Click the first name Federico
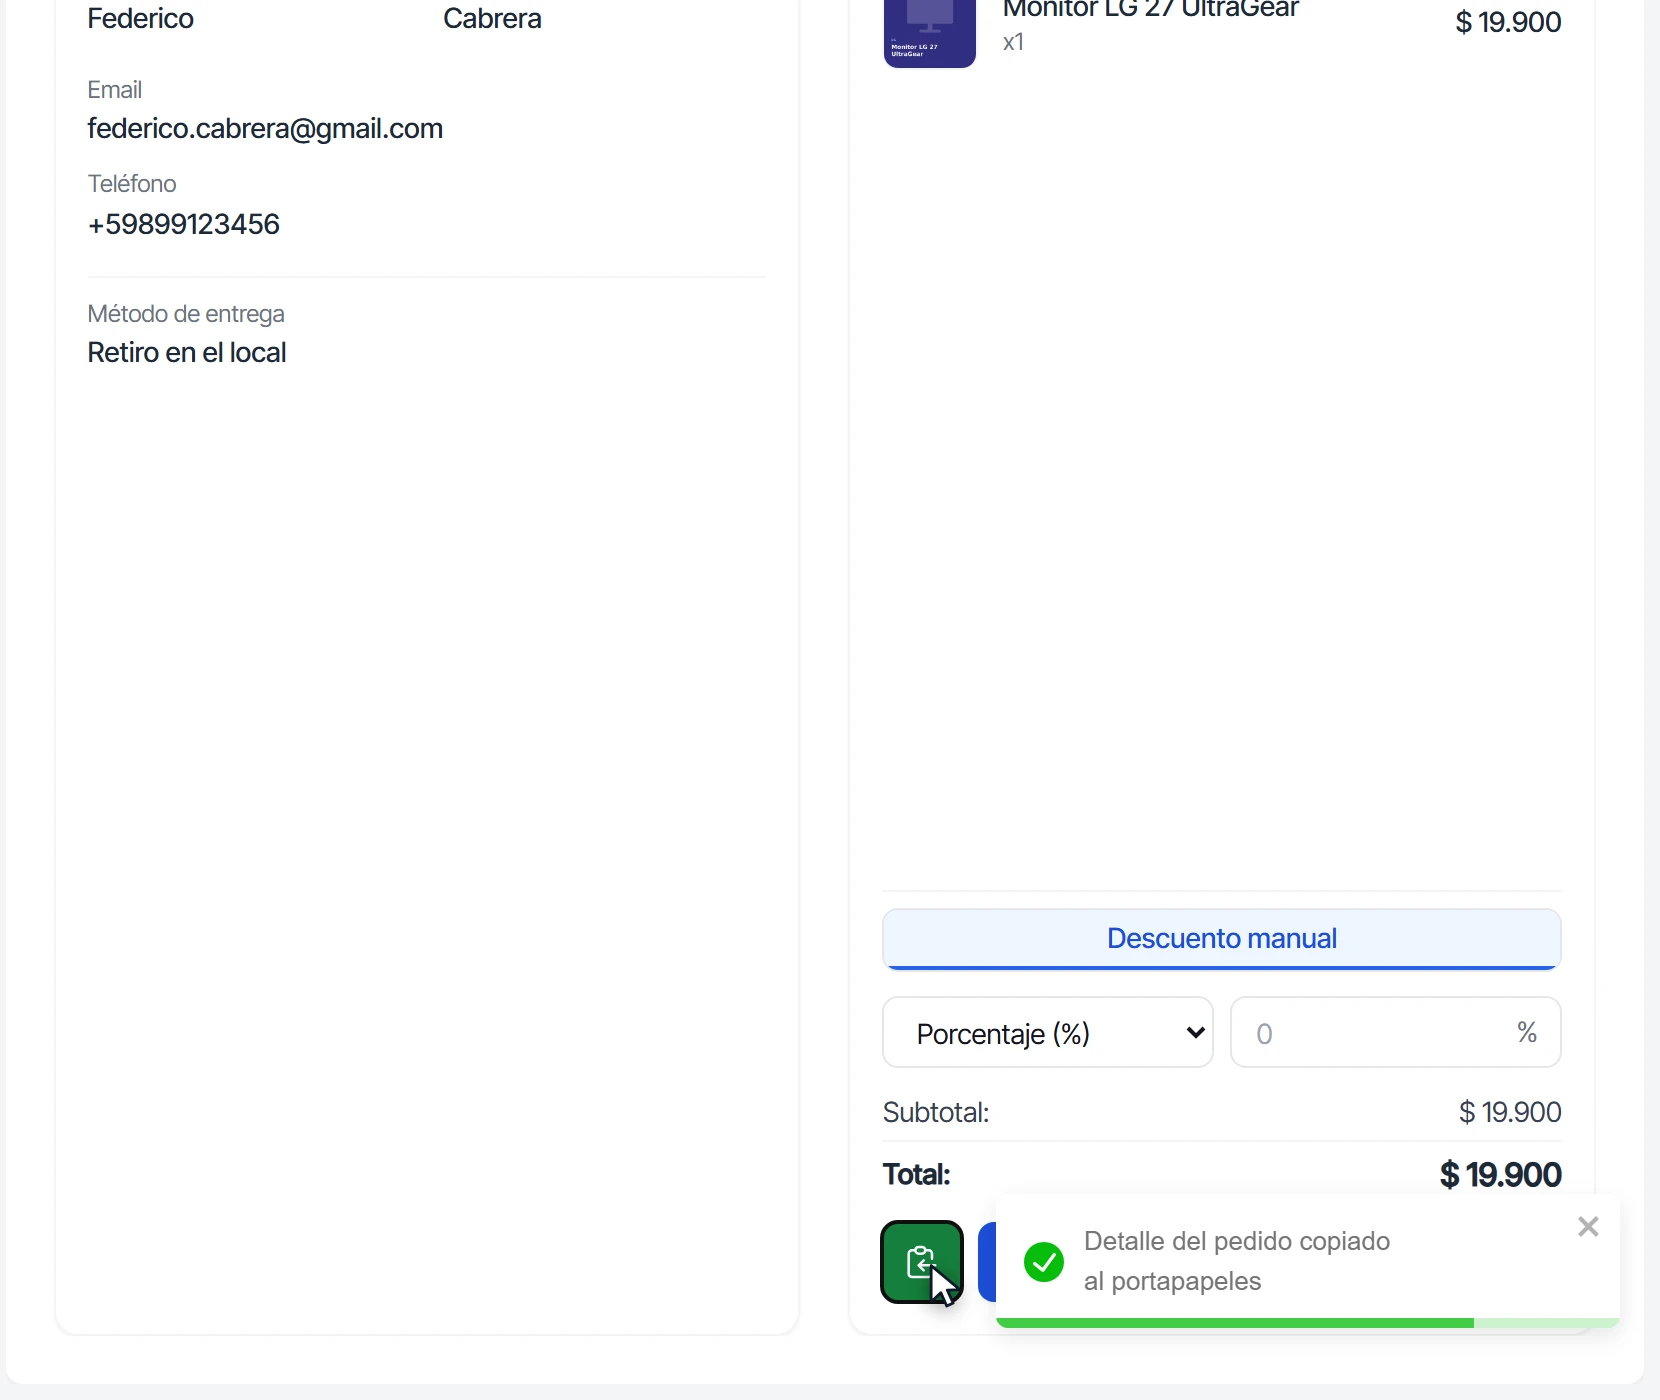 tap(141, 18)
